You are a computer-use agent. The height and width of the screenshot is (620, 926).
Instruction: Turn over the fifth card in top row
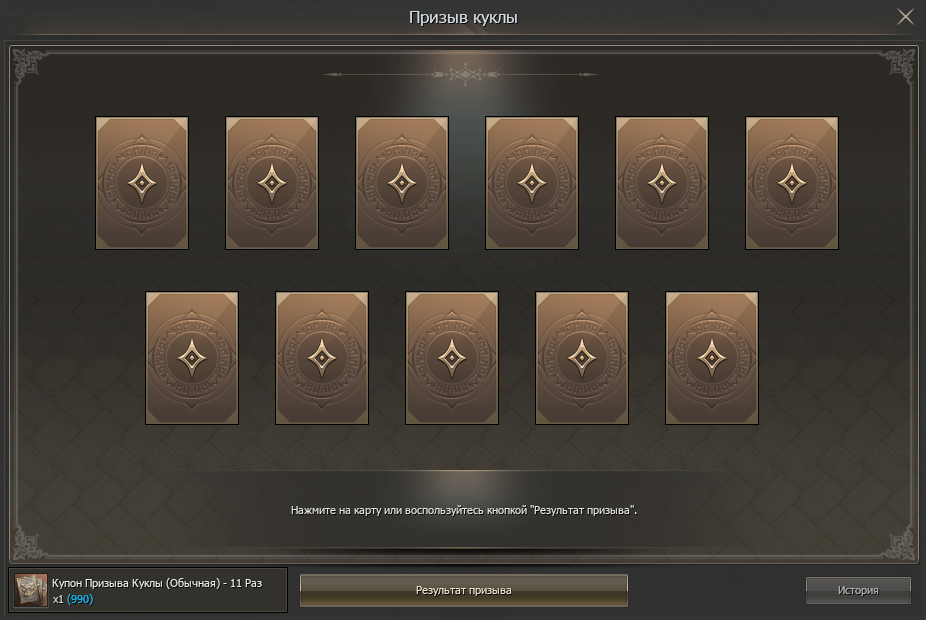coord(661,183)
